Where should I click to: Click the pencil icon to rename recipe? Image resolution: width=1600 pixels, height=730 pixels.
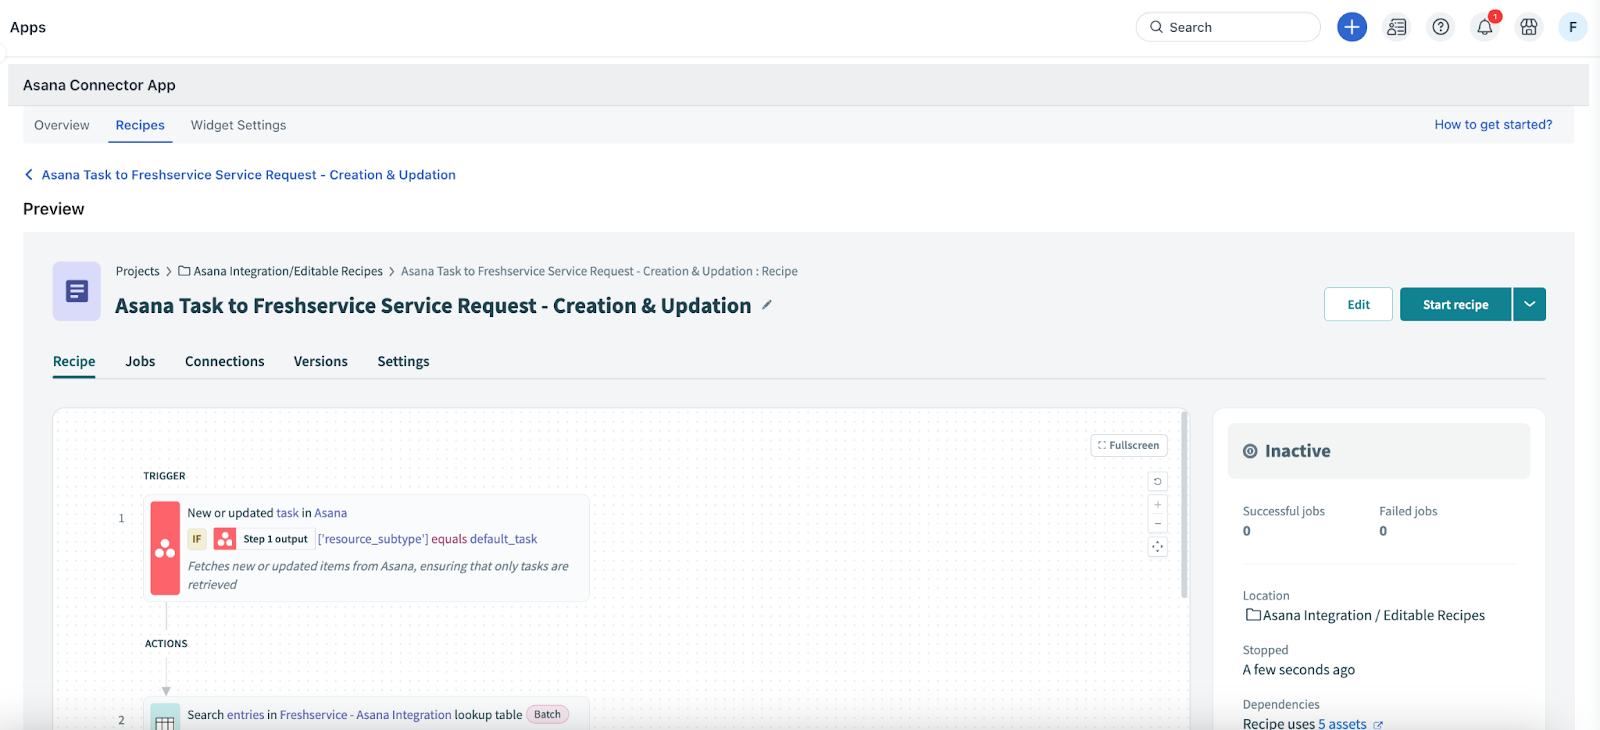click(767, 305)
